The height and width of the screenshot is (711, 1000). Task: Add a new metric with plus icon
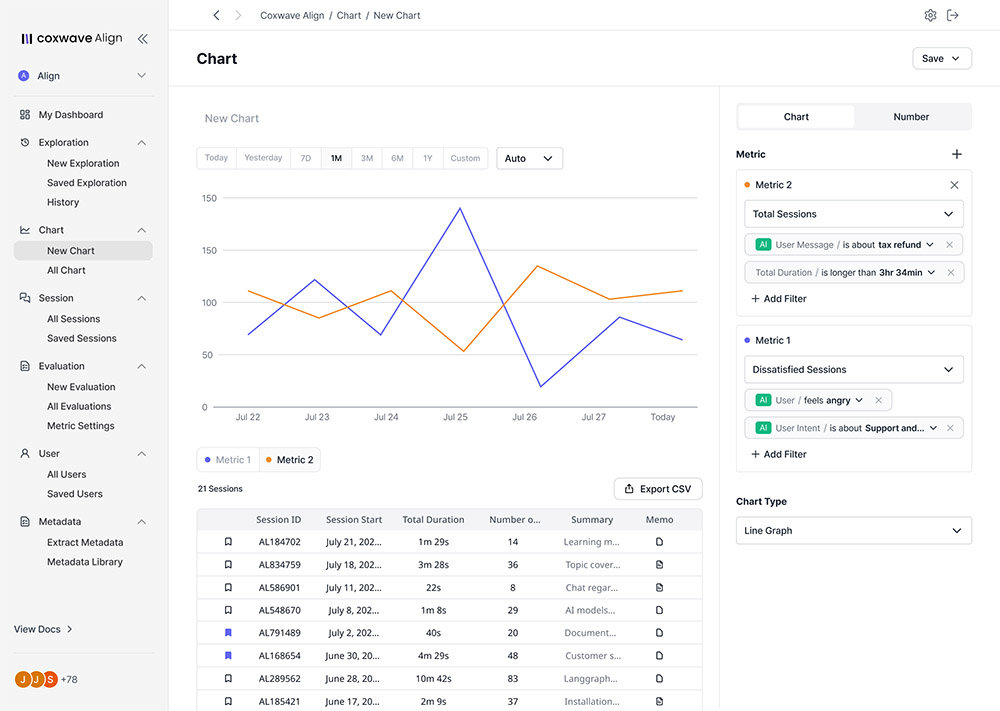956,154
